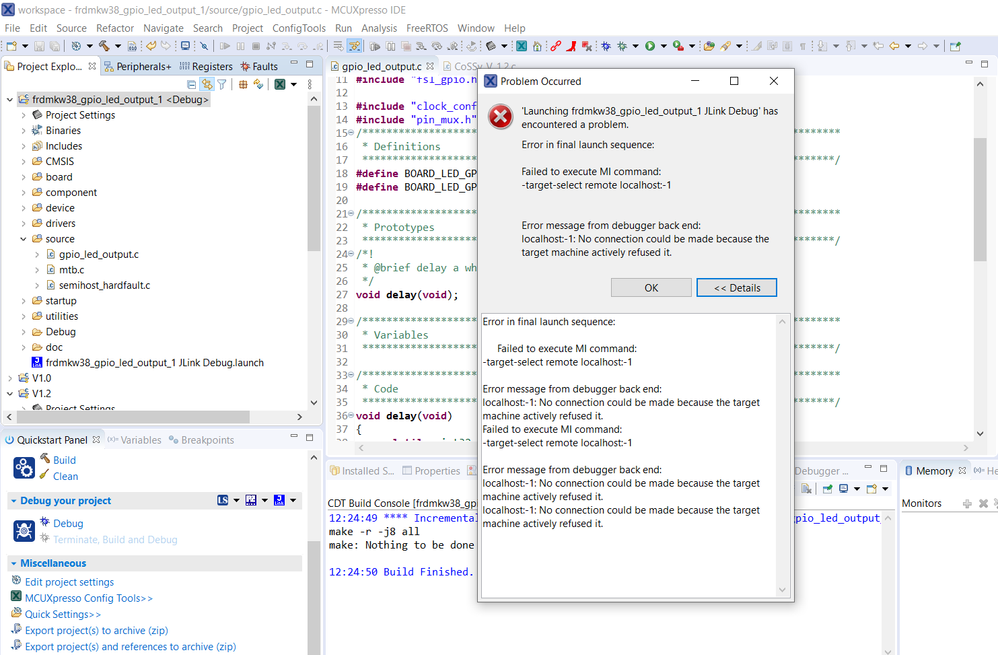
Task: Click the red chain link probe icon
Action: tap(556, 46)
